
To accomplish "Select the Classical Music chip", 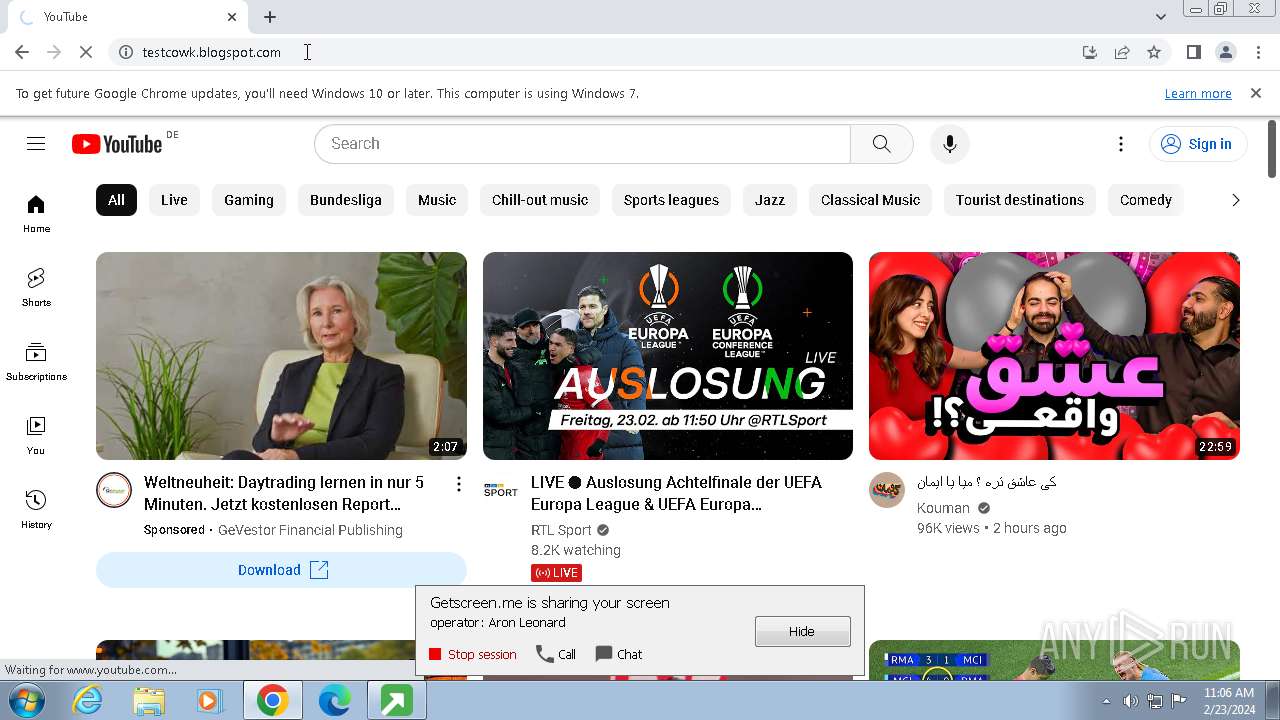I will tap(870, 200).
